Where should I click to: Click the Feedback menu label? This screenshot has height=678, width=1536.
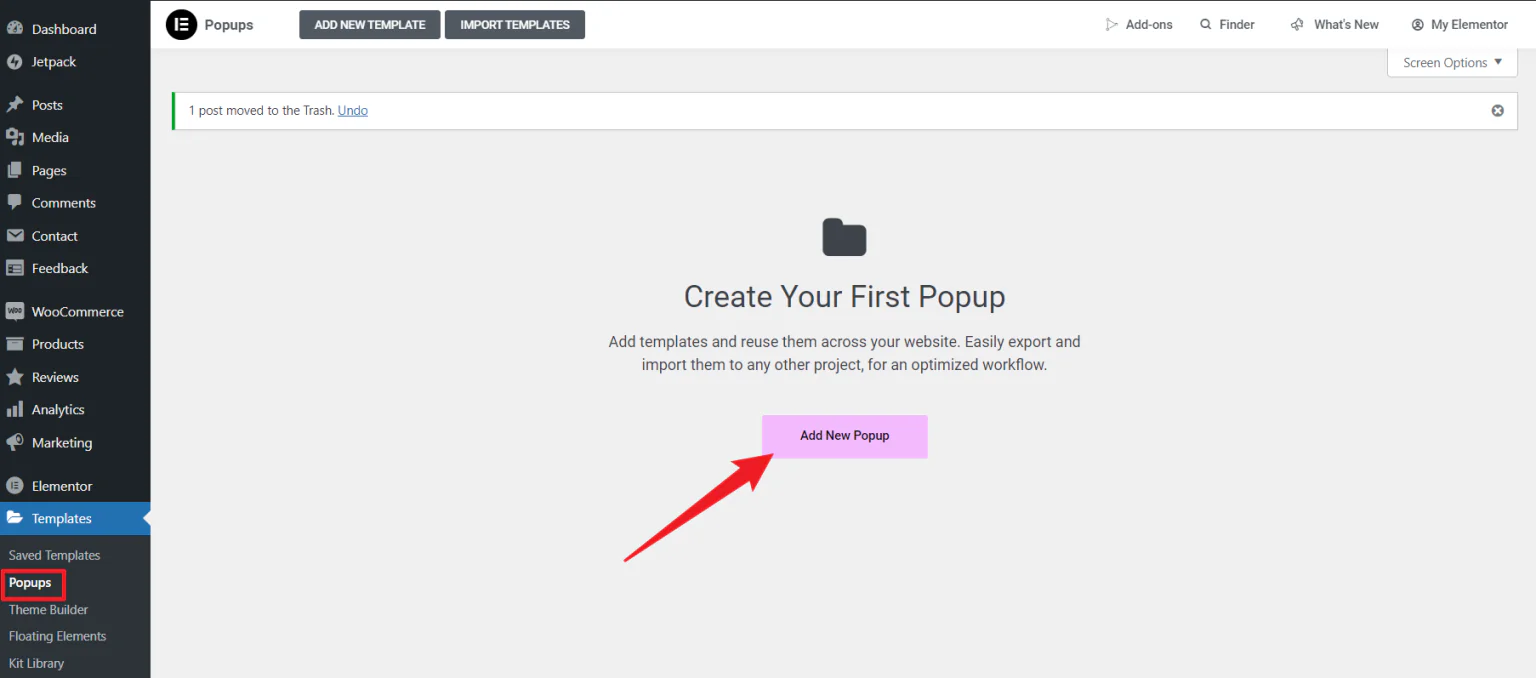pos(60,268)
